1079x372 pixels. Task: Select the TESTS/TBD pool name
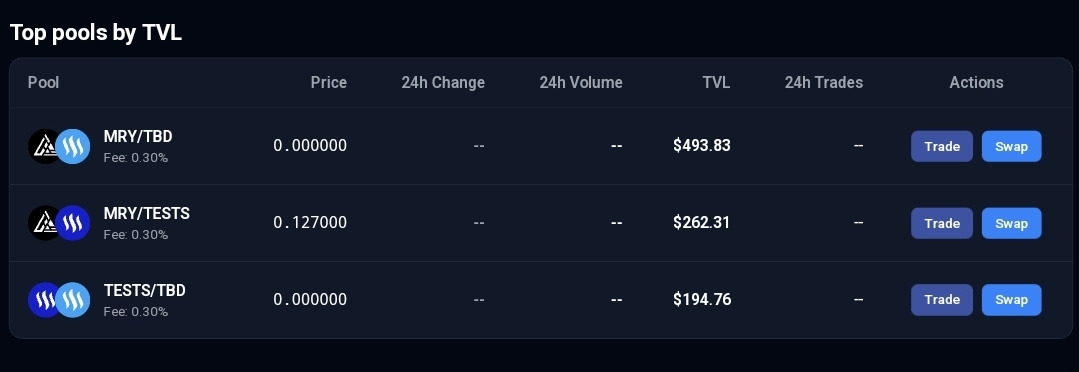pyautogui.click(x=145, y=290)
